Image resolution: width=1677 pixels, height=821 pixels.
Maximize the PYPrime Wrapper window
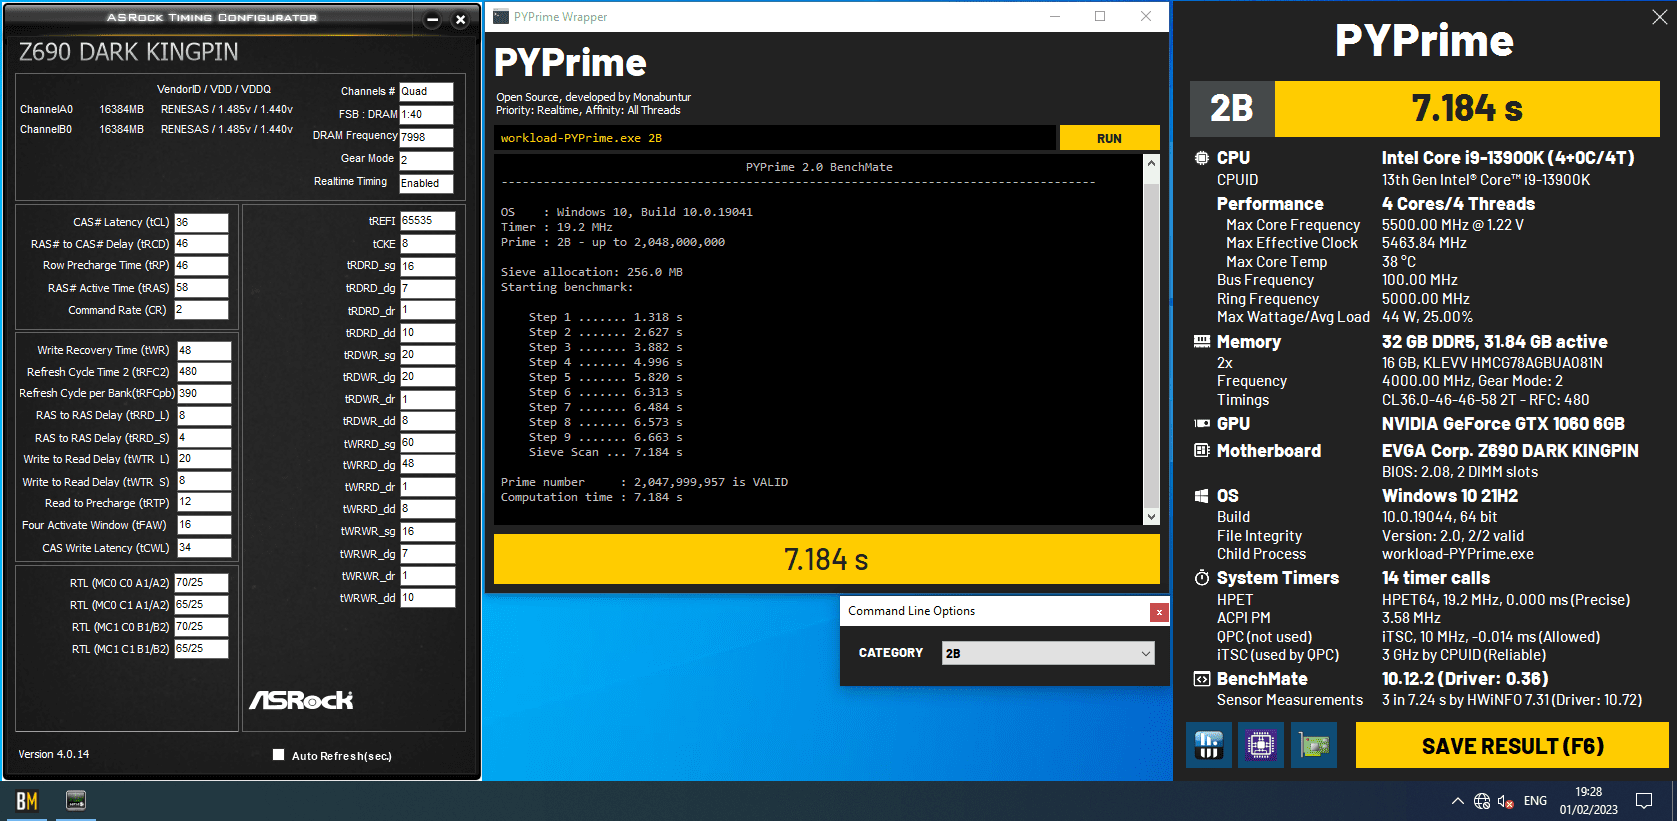[x=1100, y=17]
